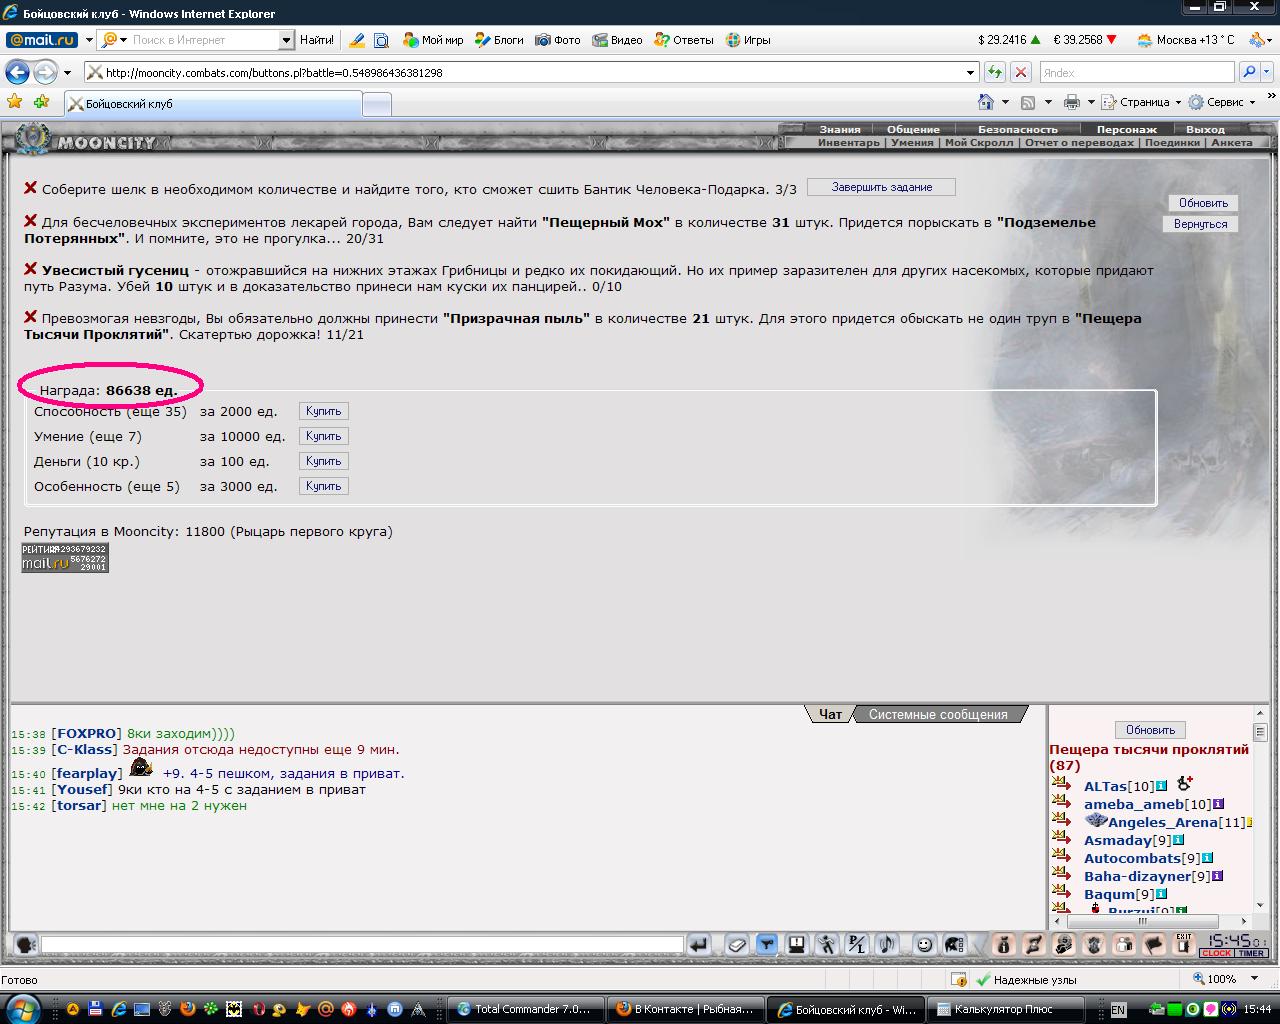Click the smiley face emoticon icon
Screen dimensions: 1280x1024
(x=925, y=944)
